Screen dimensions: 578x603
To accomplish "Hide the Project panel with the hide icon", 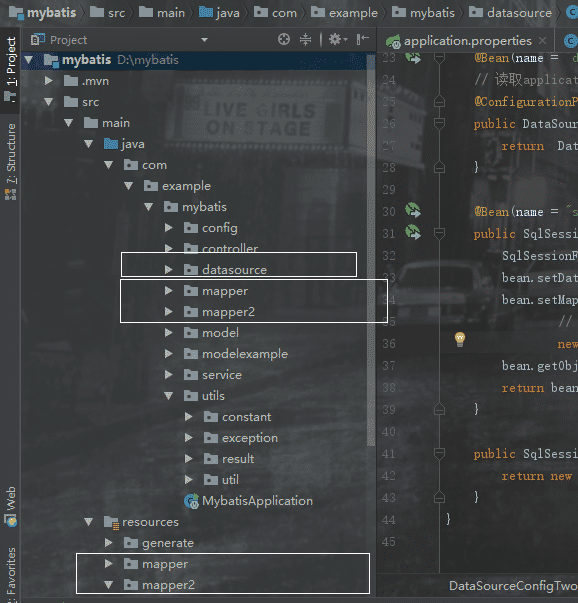I will click(x=363, y=39).
